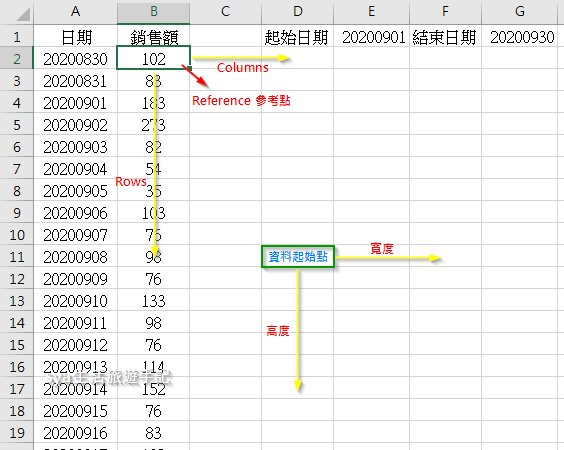Select row 1 header
This screenshot has width=564, height=450.
17,37
